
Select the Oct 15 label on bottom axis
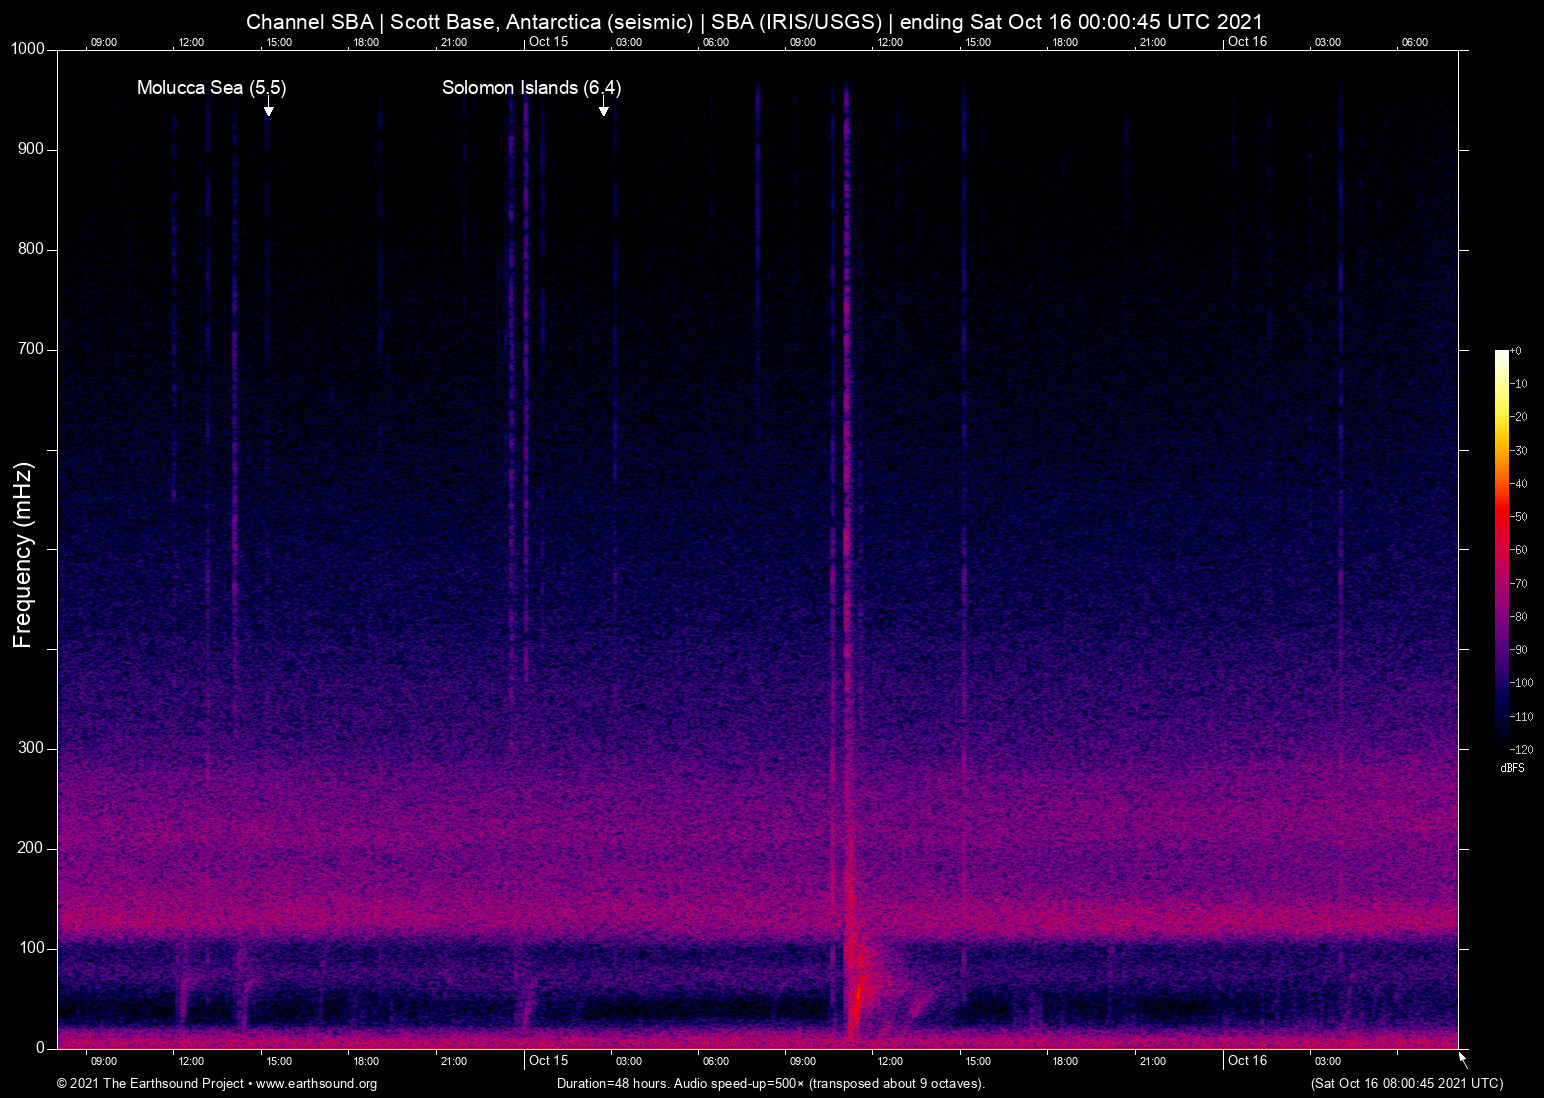(548, 1060)
